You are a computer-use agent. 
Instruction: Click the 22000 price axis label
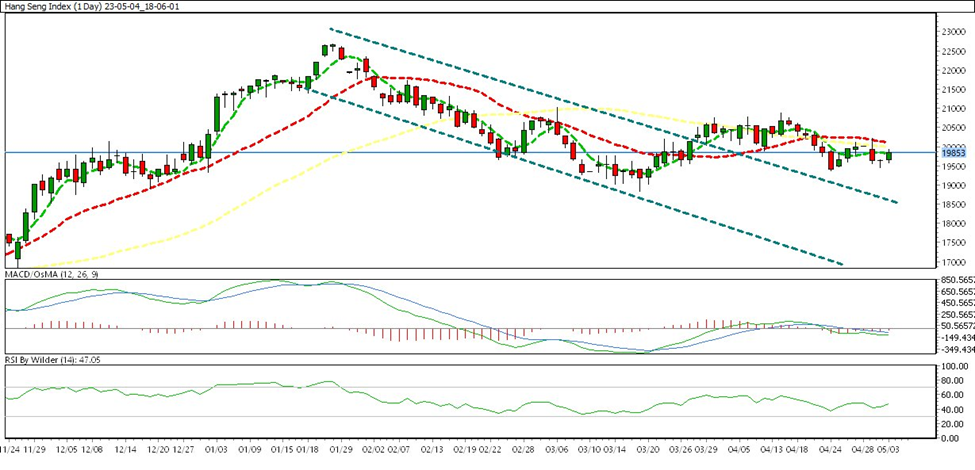click(954, 70)
